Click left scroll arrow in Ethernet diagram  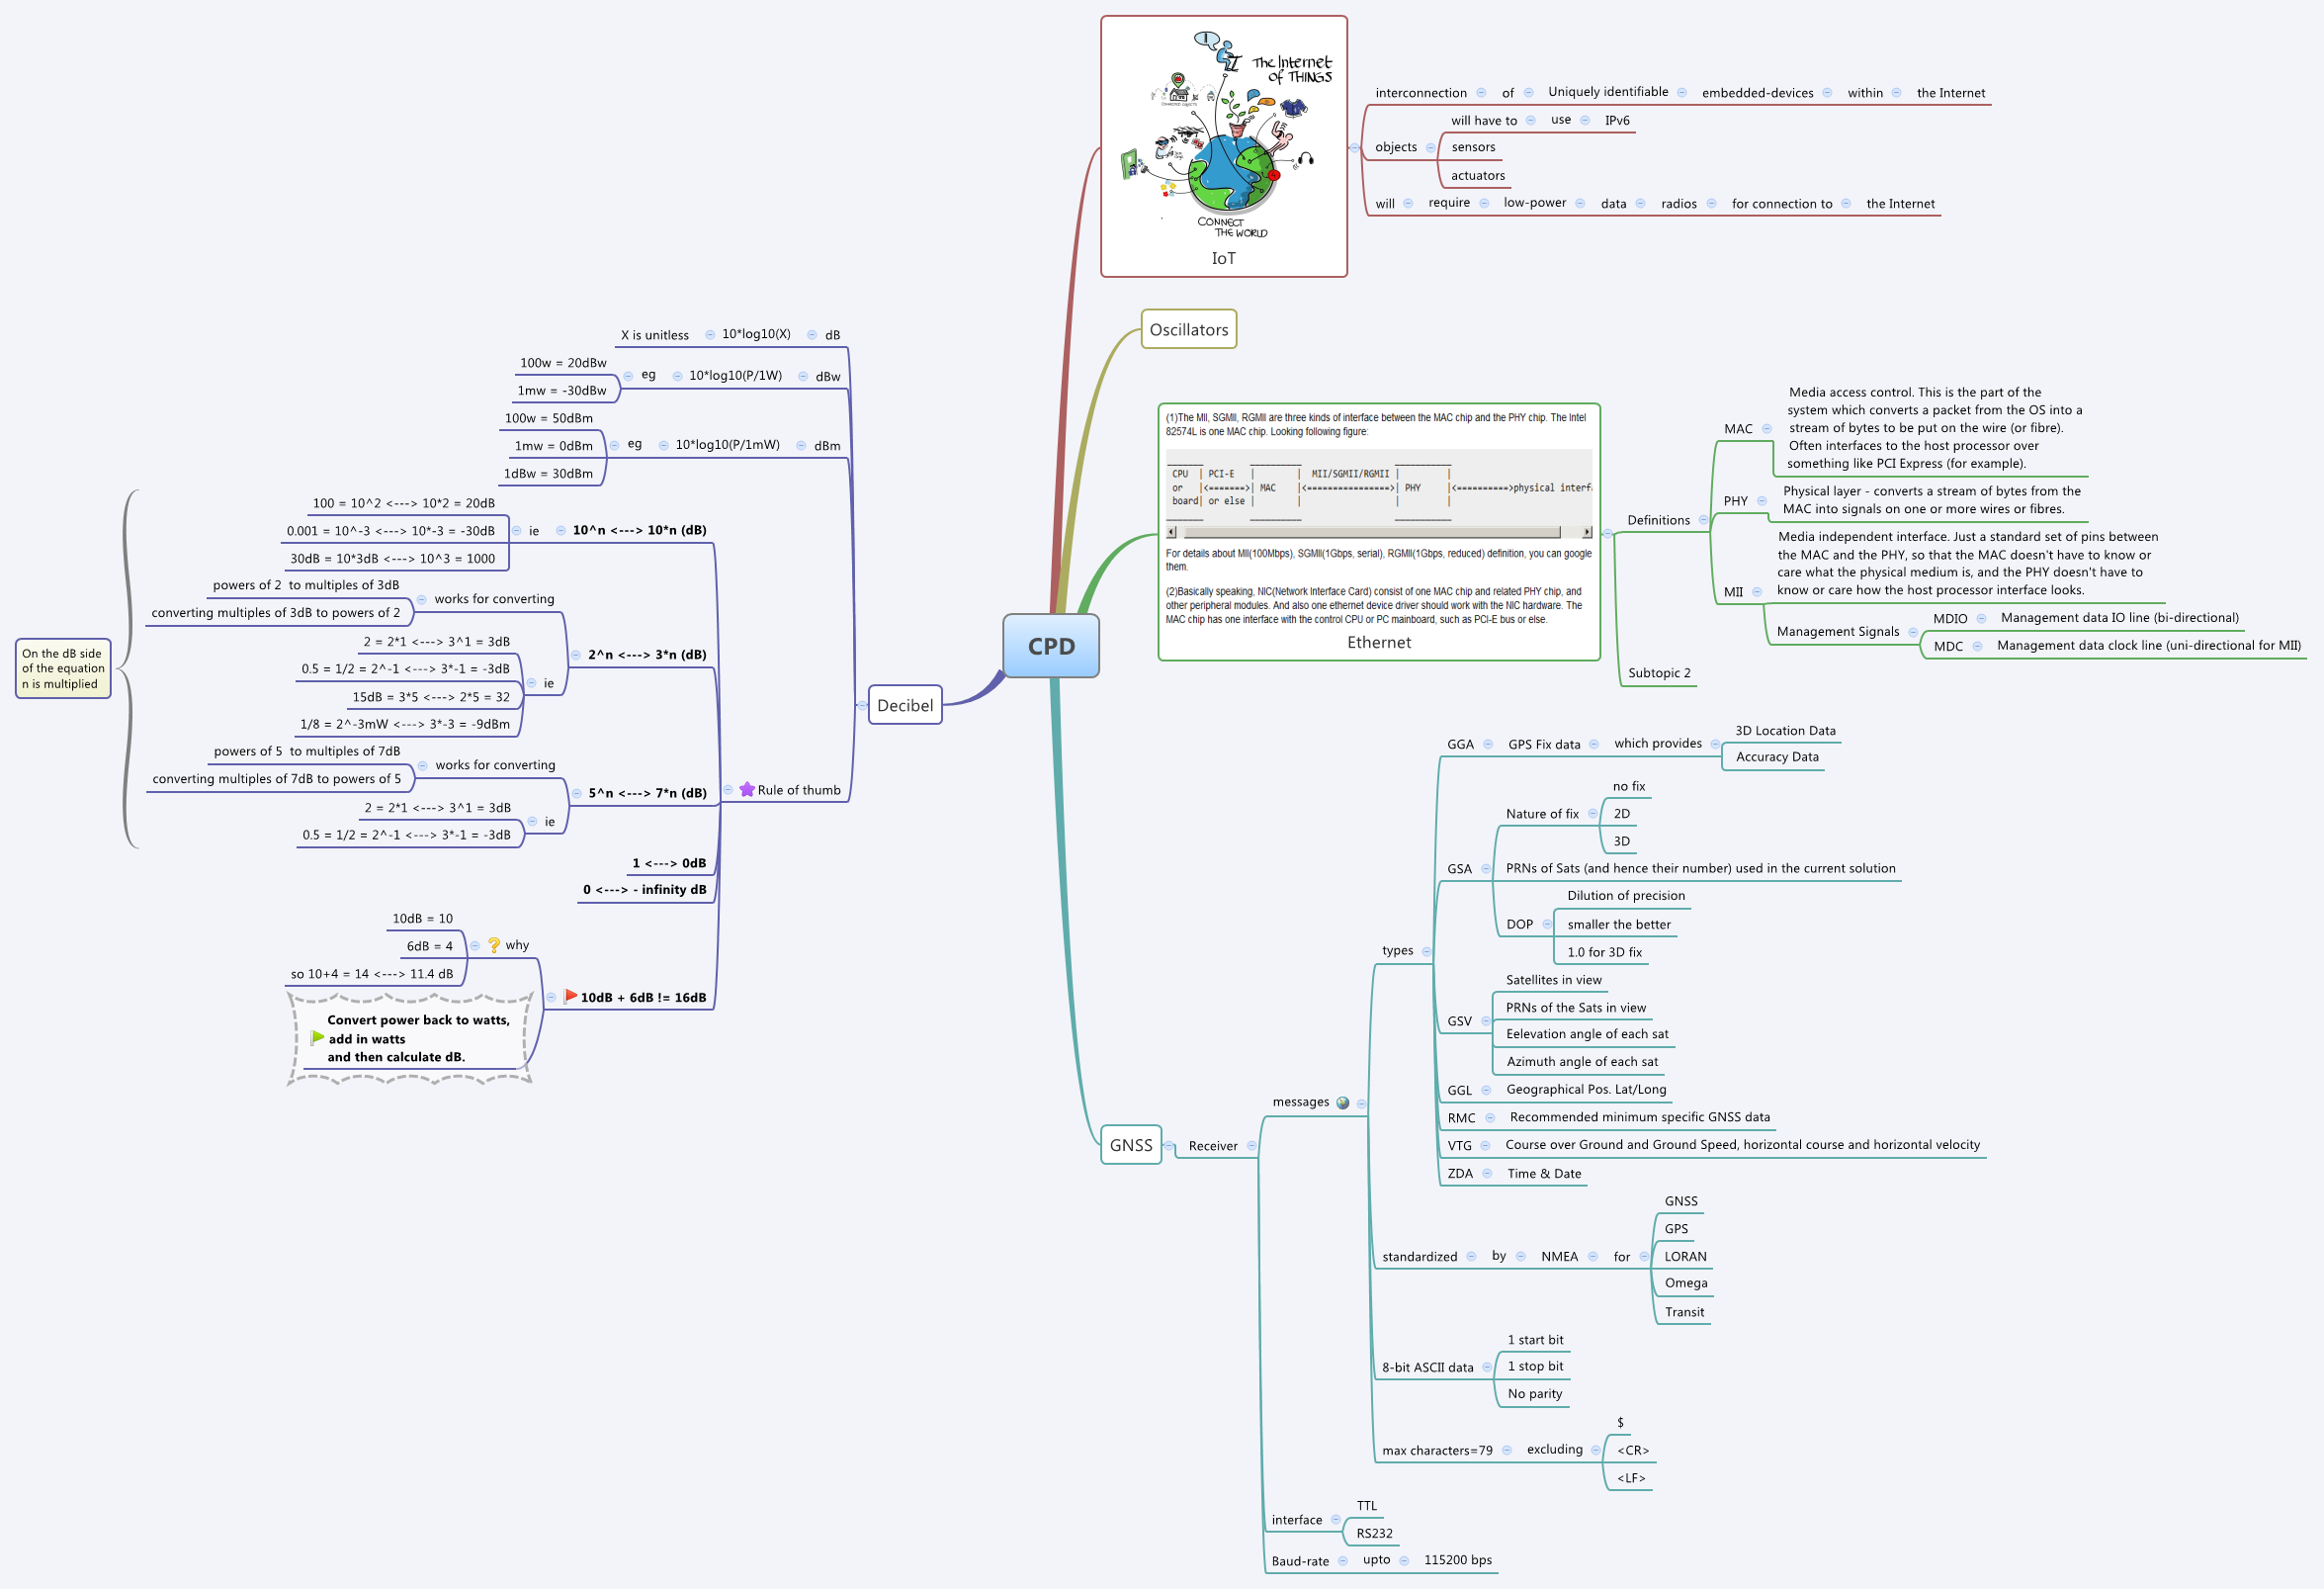pos(1172,532)
